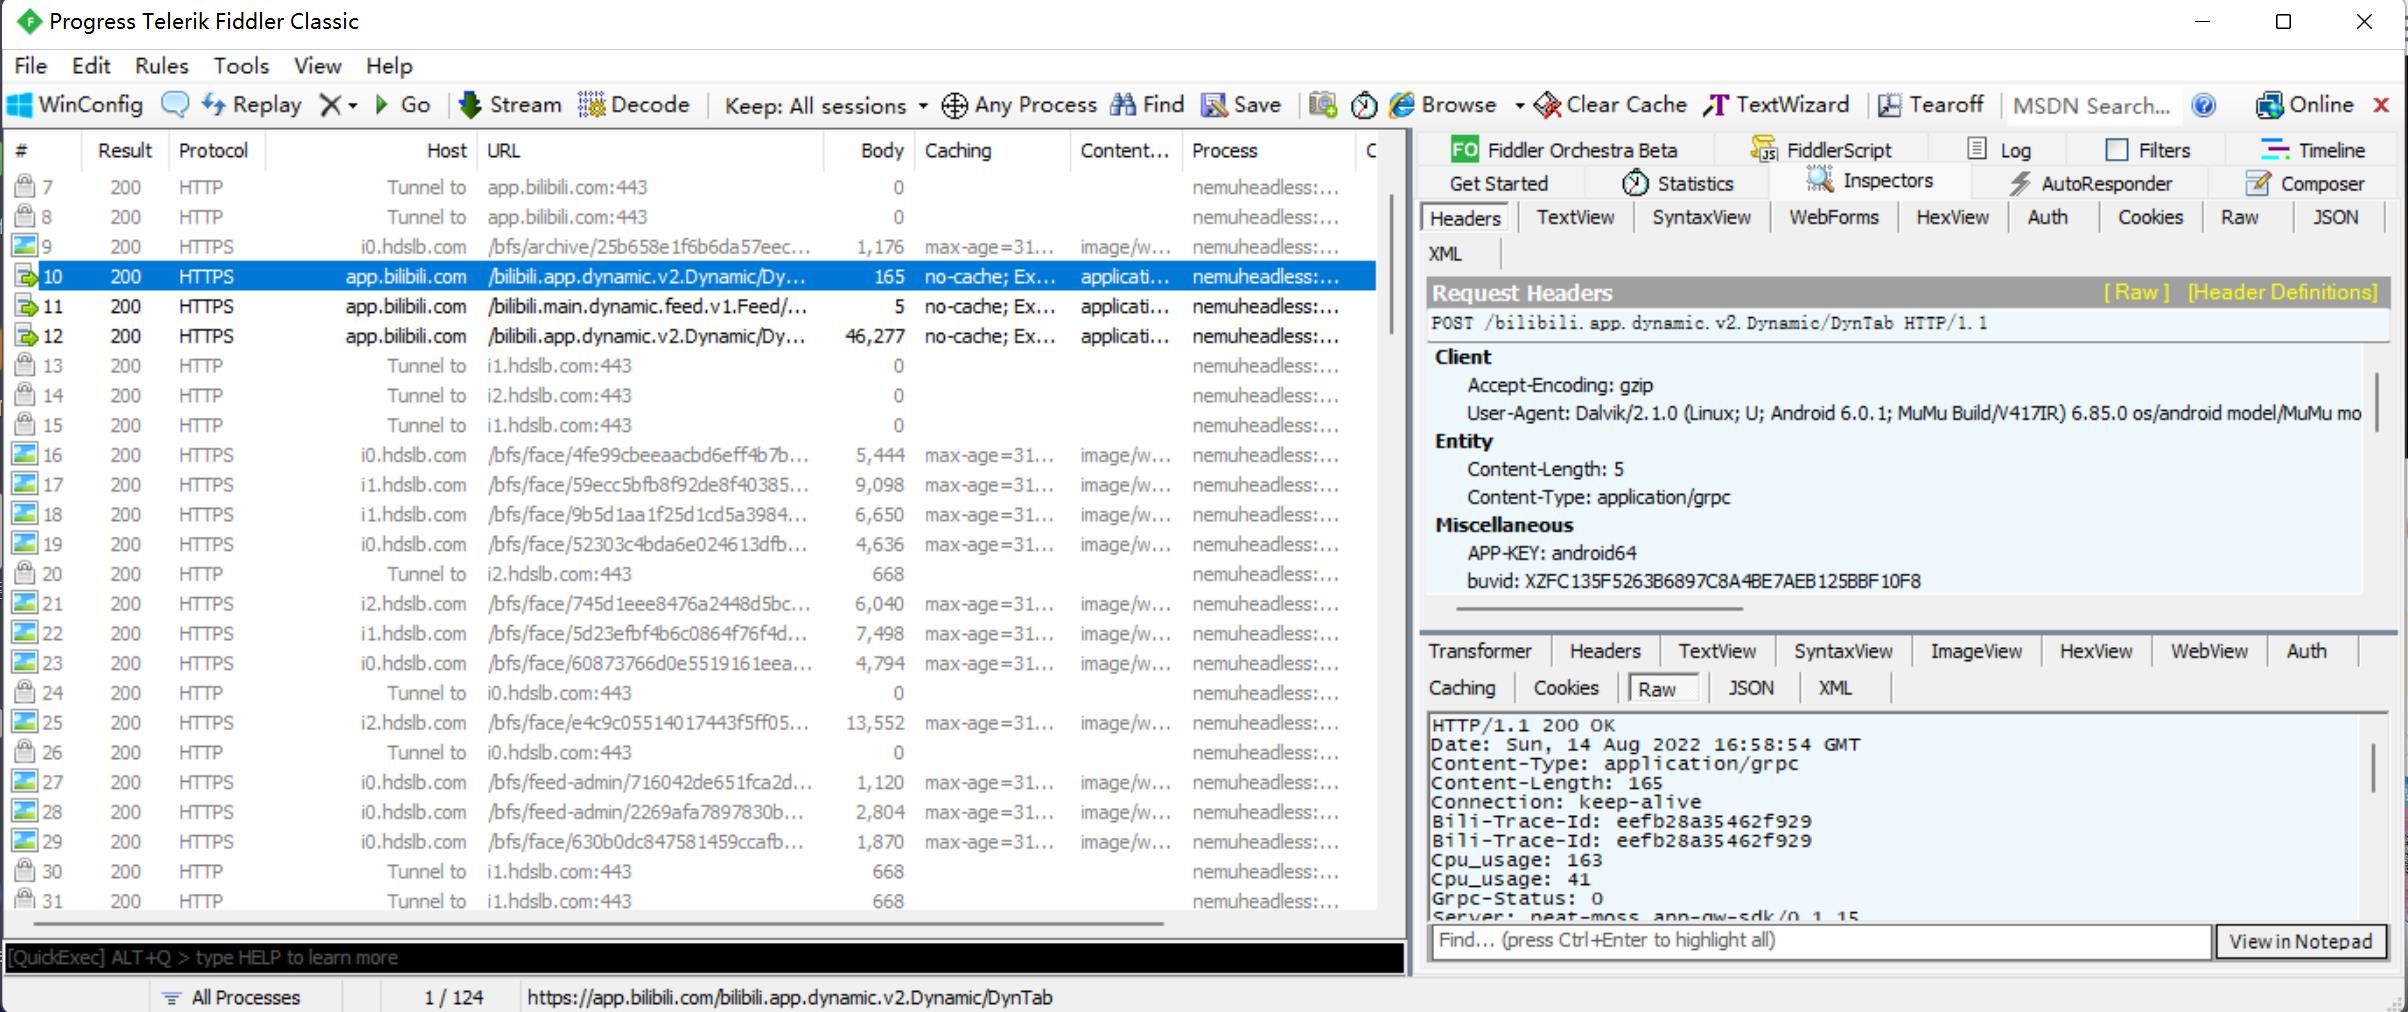This screenshot has height=1012, width=2408.
Task: Toggle Stream mode in toolbar
Action: (x=510, y=105)
